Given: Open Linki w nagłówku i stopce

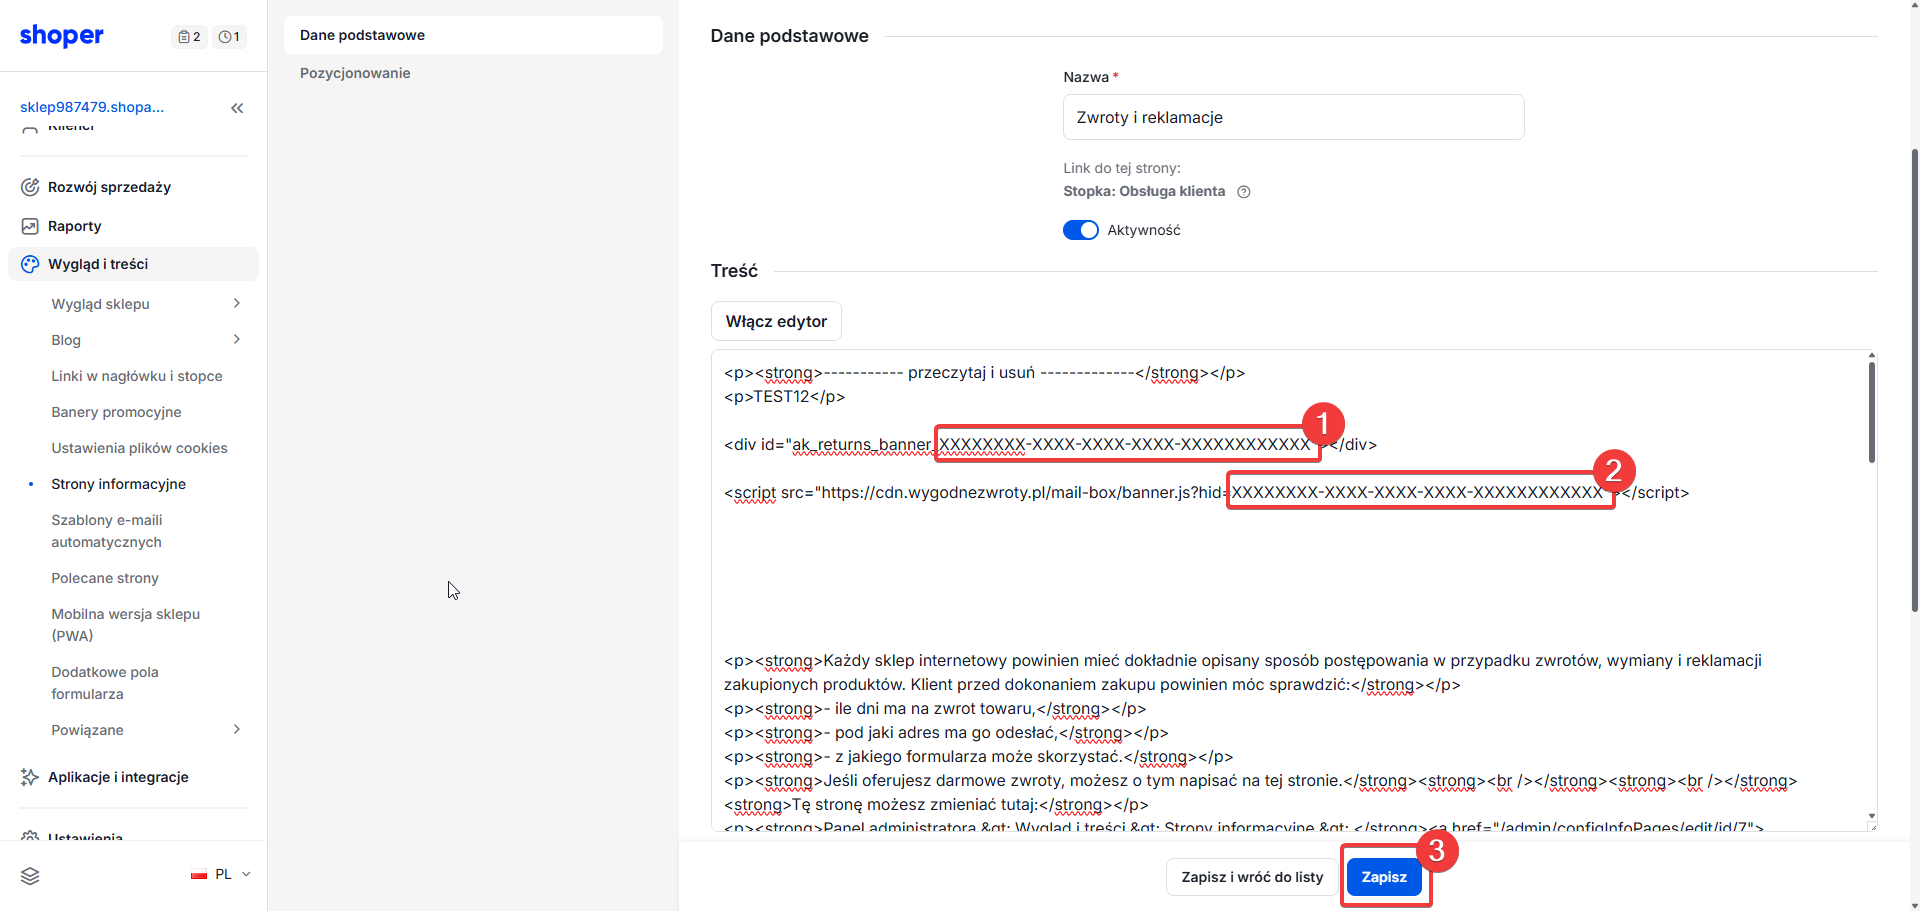Looking at the screenshot, I should pos(137,376).
